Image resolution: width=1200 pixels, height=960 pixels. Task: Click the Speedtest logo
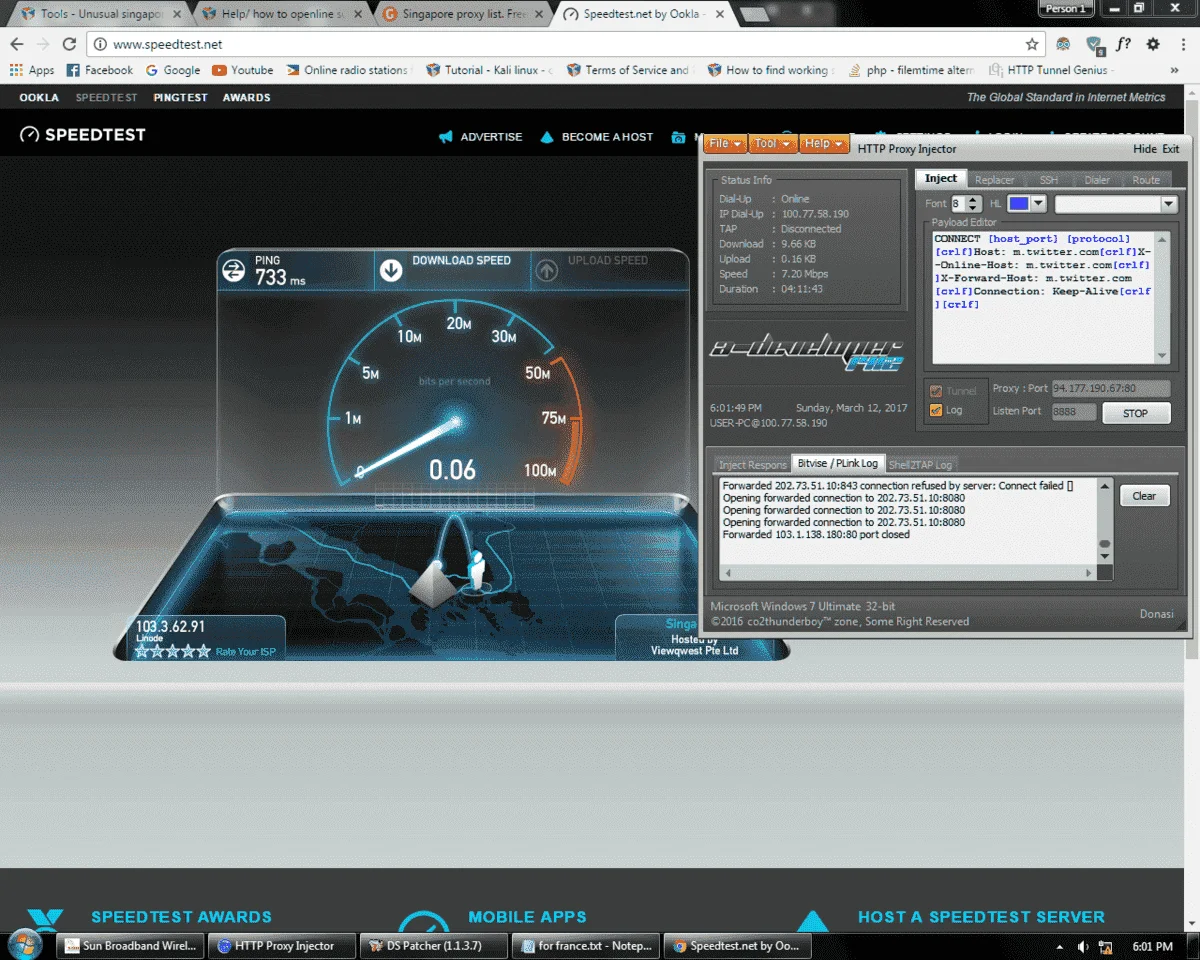[x=83, y=135]
